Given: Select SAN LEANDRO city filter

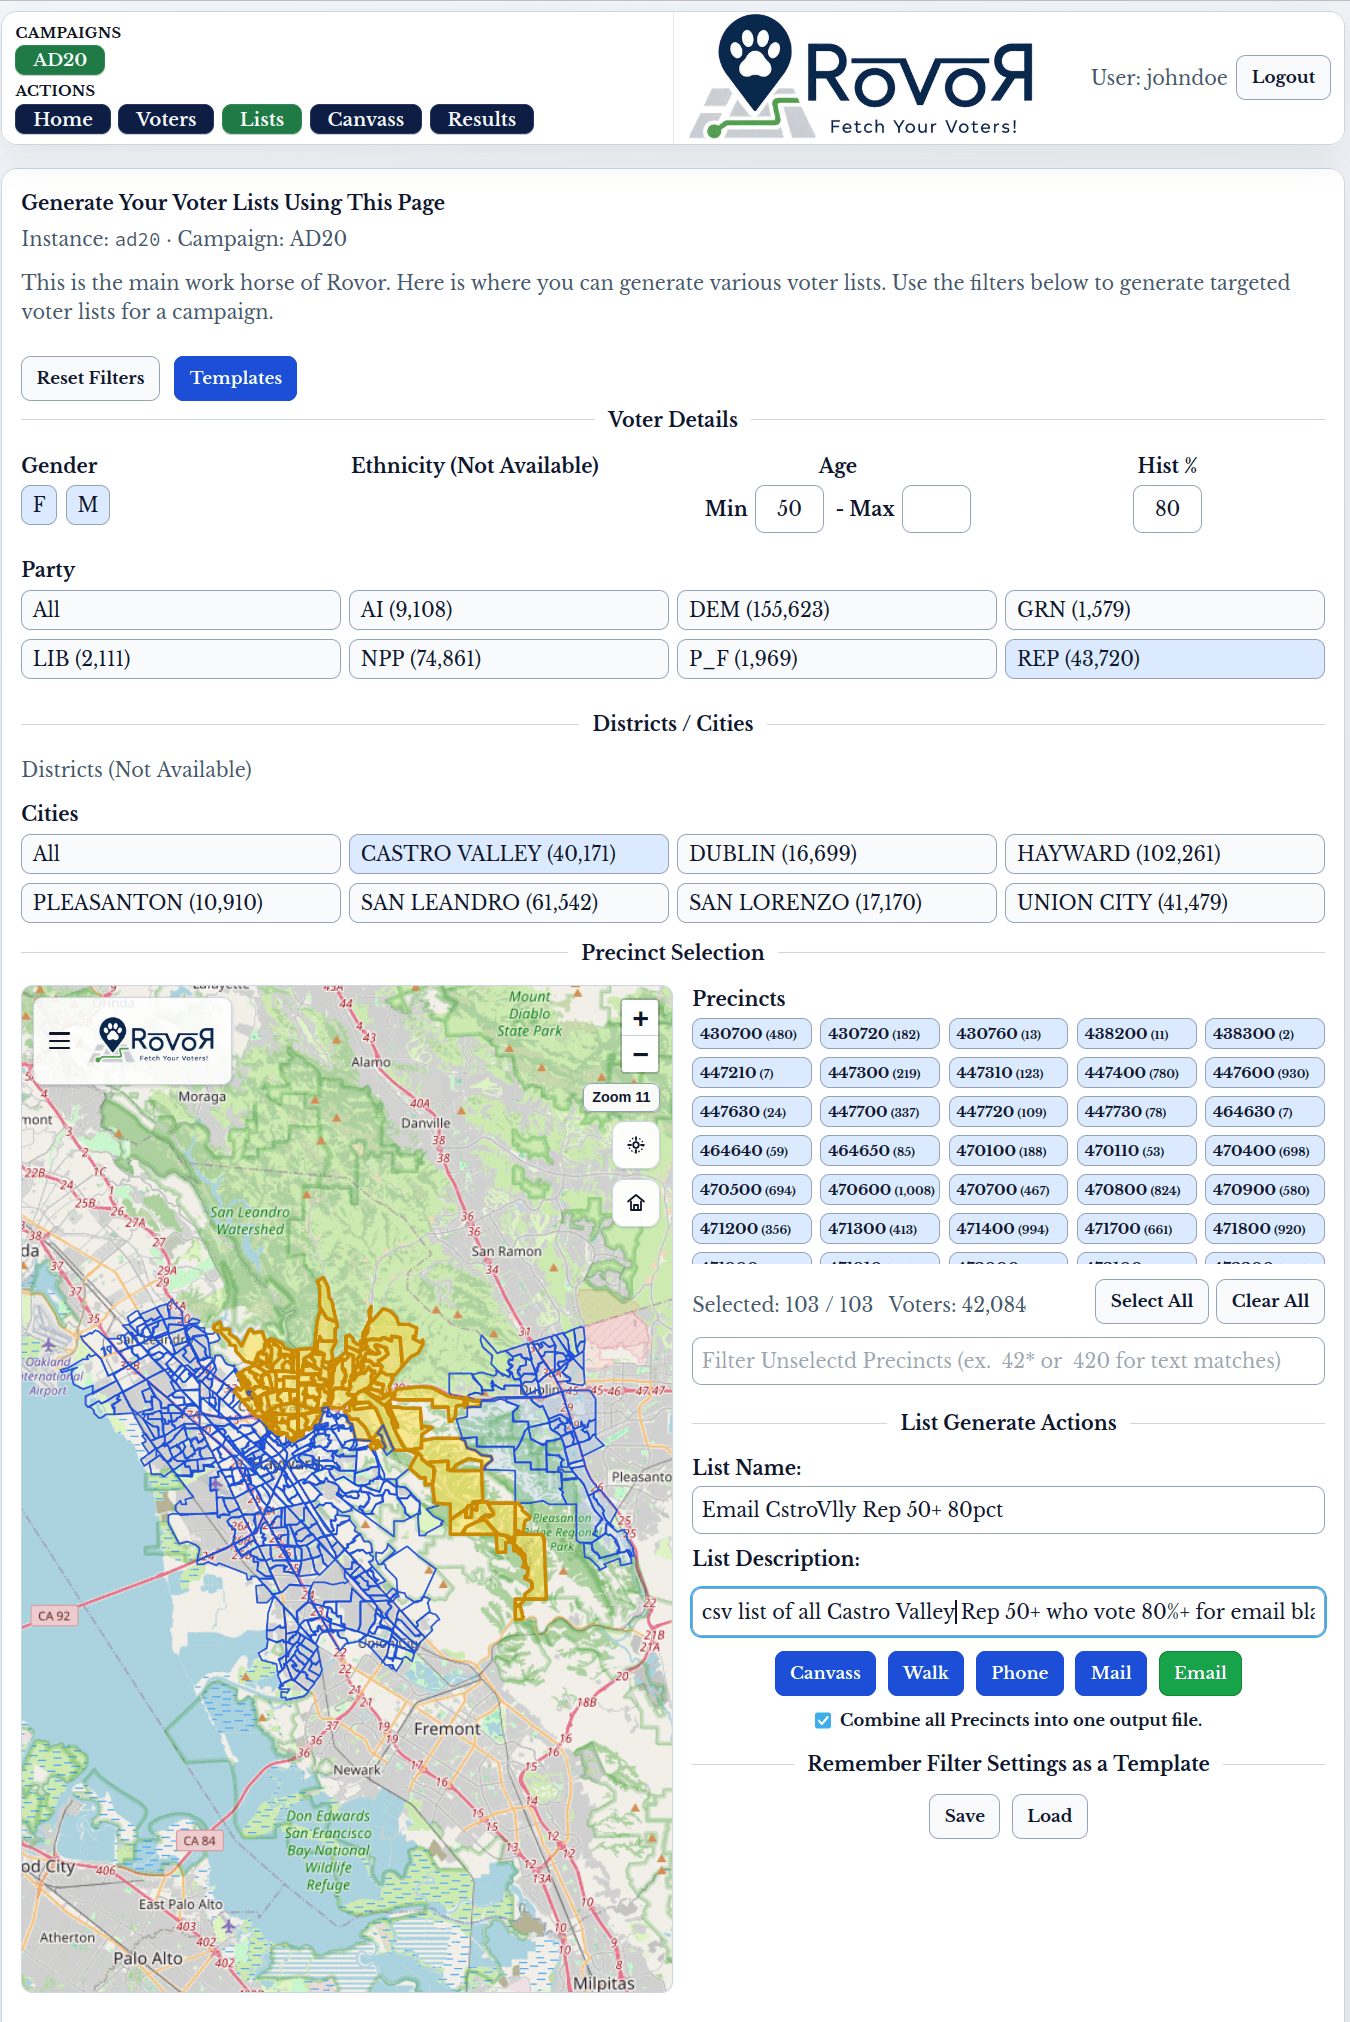Looking at the screenshot, I should click(x=508, y=903).
